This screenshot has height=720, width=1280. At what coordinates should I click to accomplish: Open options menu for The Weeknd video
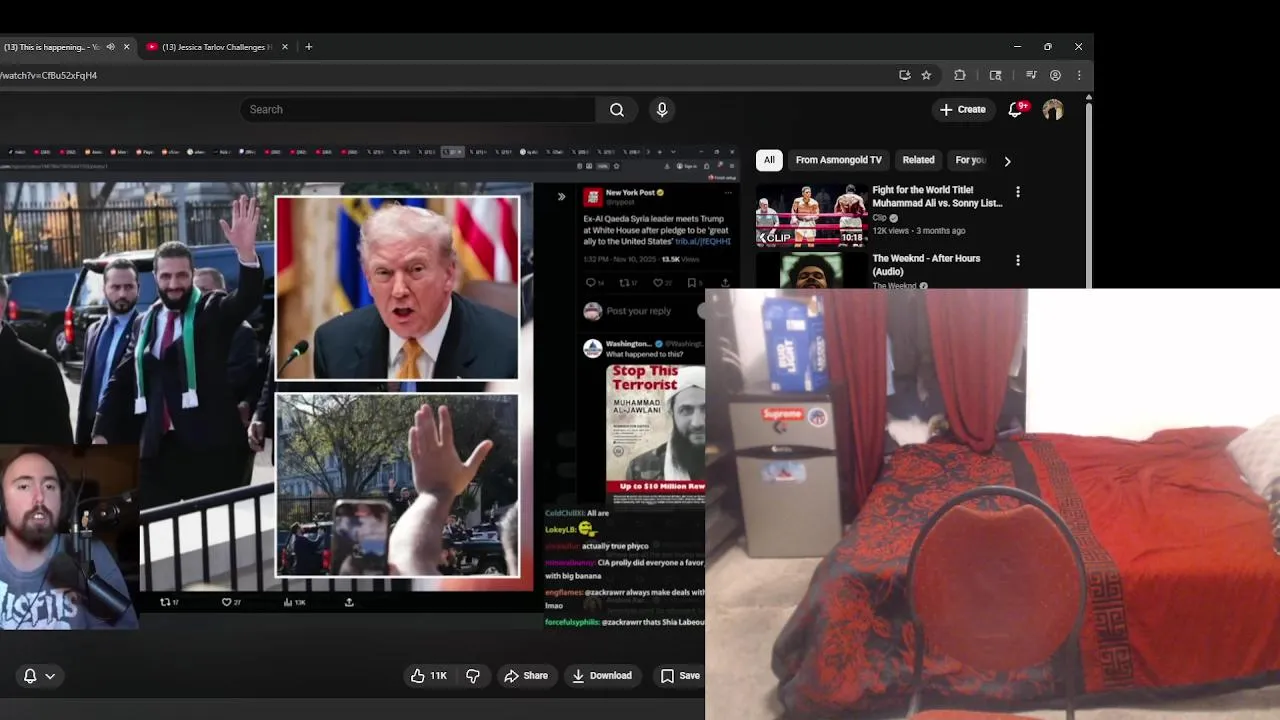tap(1018, 260)
